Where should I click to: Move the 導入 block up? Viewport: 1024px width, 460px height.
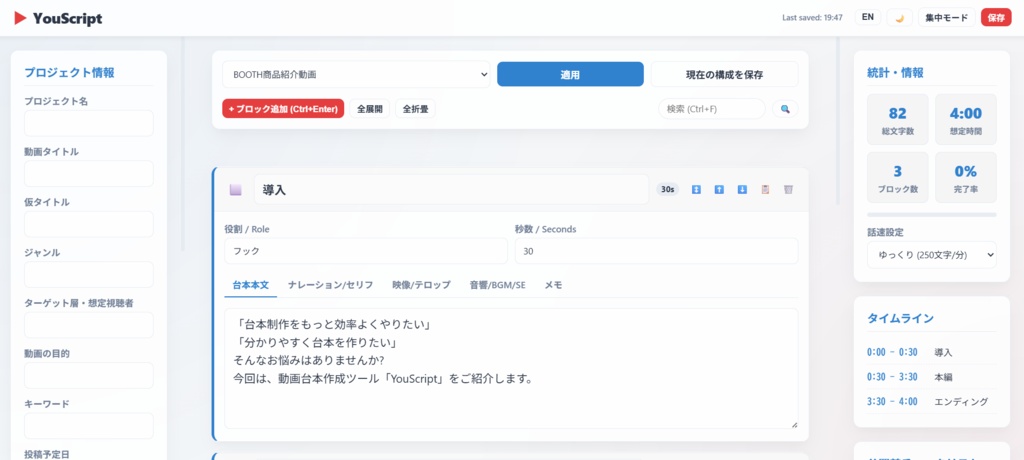tap(719, 189)
